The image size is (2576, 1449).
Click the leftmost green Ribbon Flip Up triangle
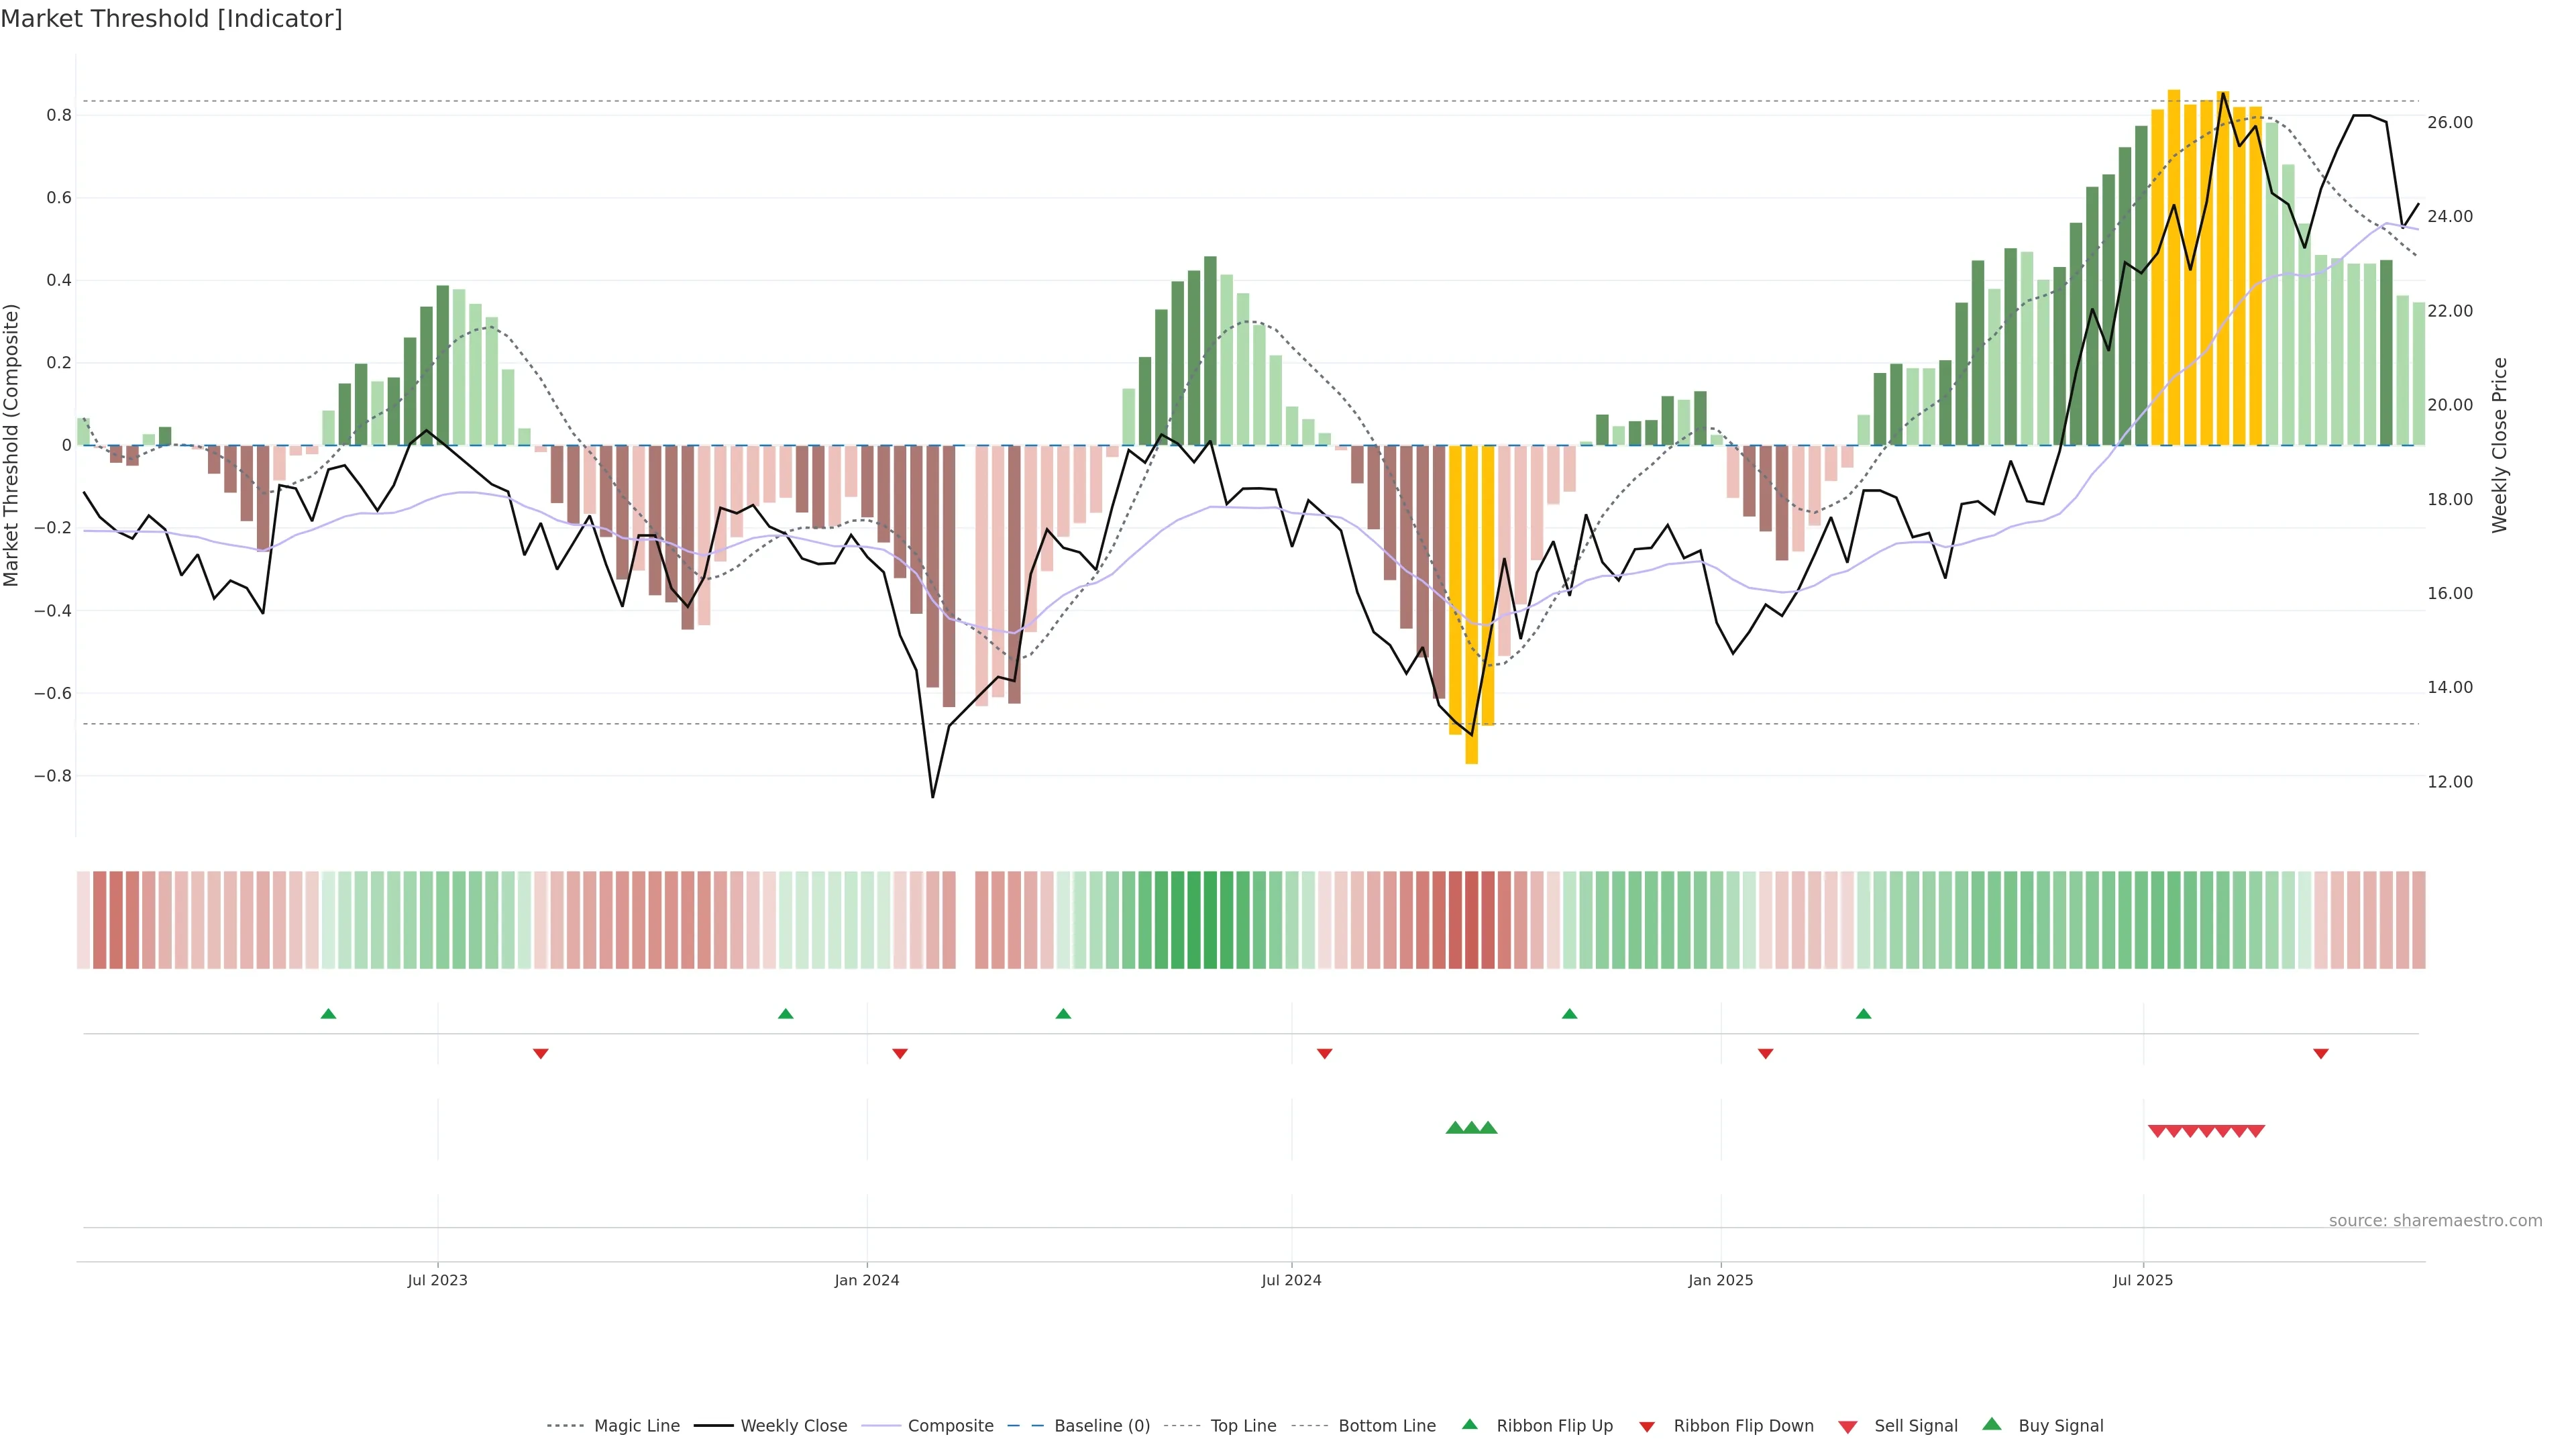[328, 1014]
